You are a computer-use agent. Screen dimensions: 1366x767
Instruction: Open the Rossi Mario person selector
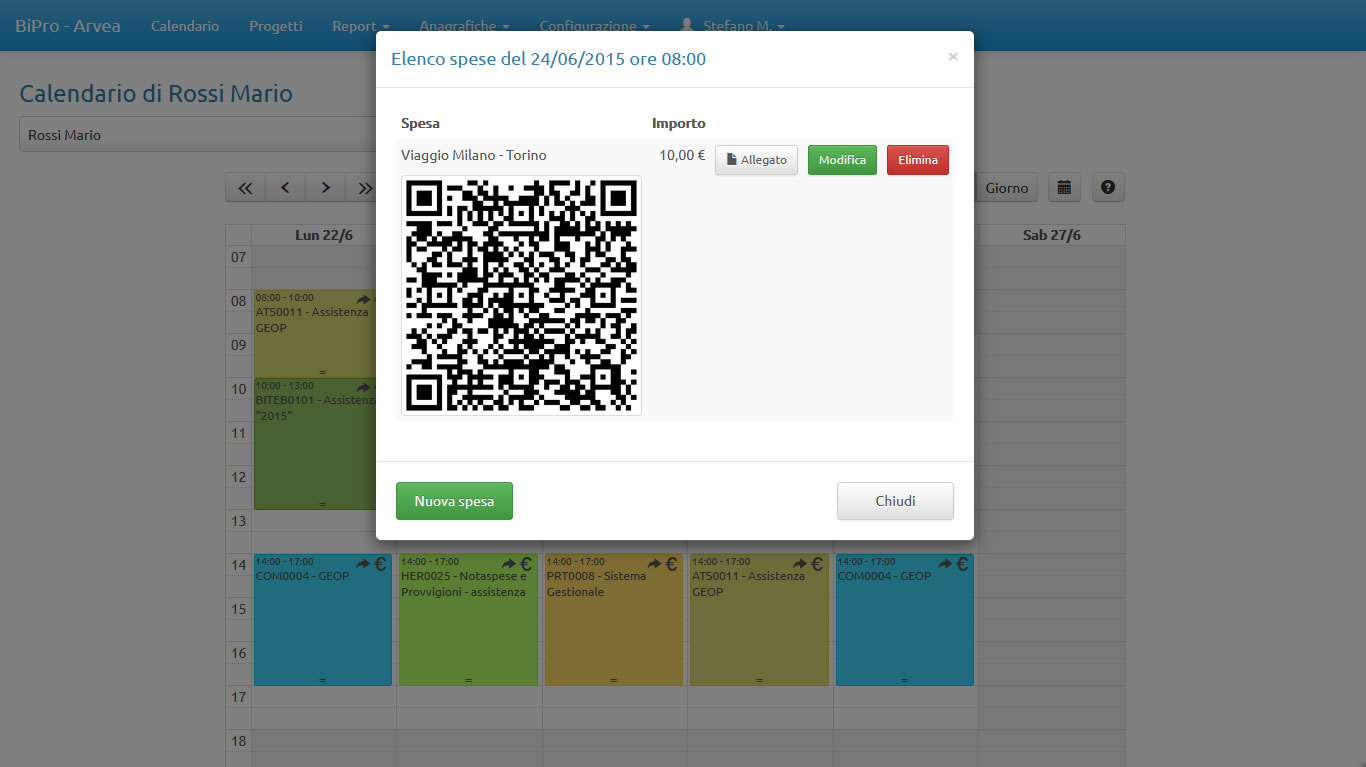coord(198,135)
